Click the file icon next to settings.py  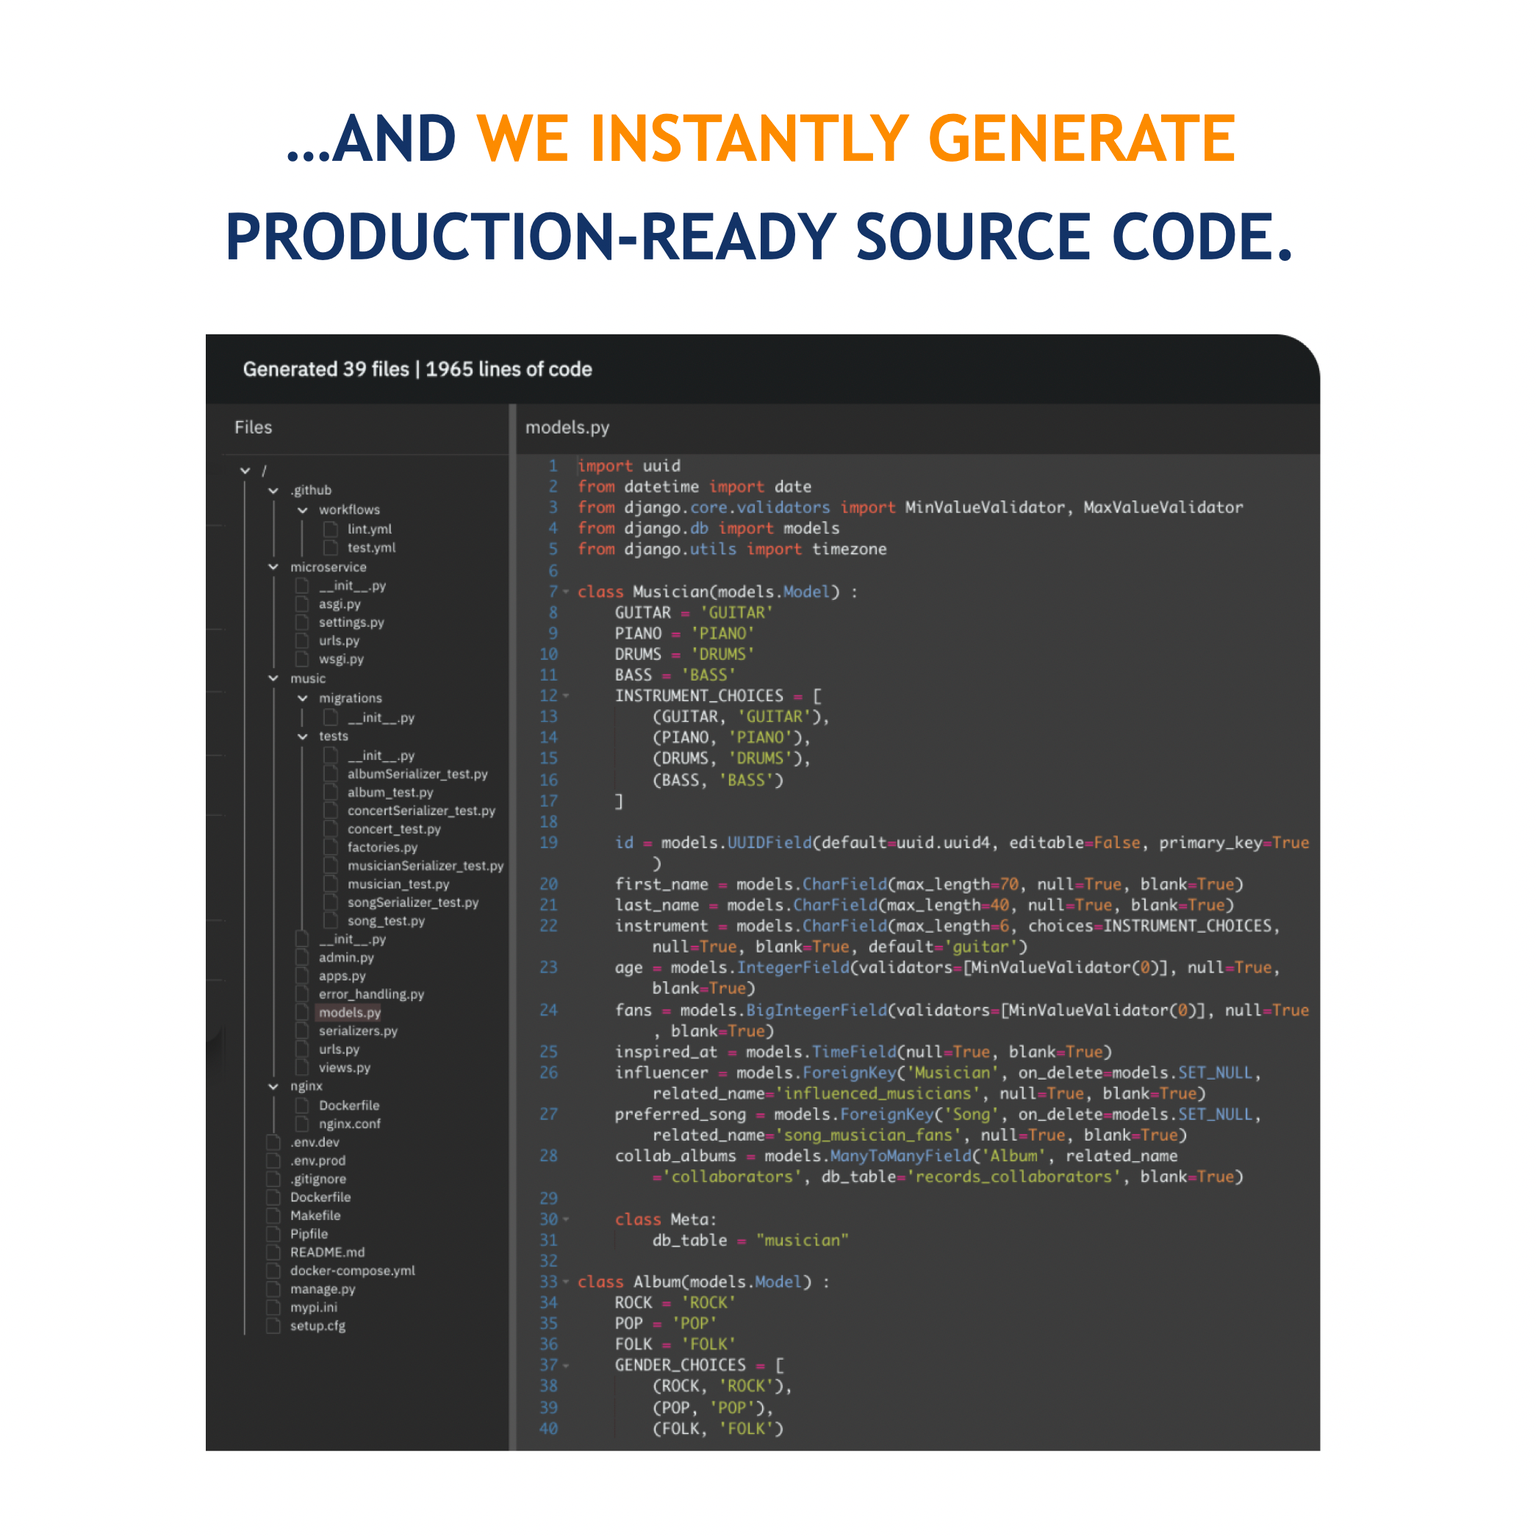pos(301,622)
